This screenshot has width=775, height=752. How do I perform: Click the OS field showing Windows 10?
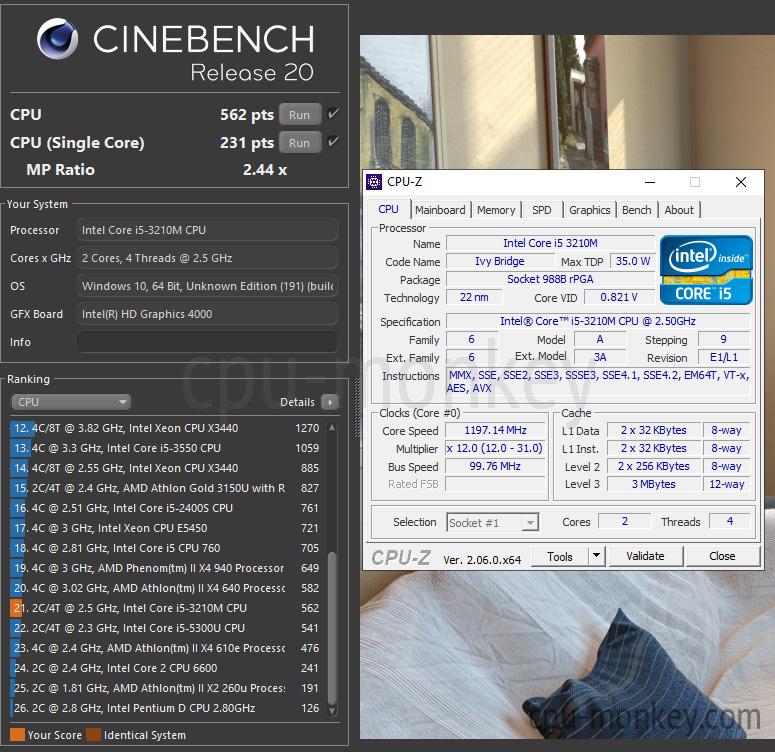coord(207,286)
